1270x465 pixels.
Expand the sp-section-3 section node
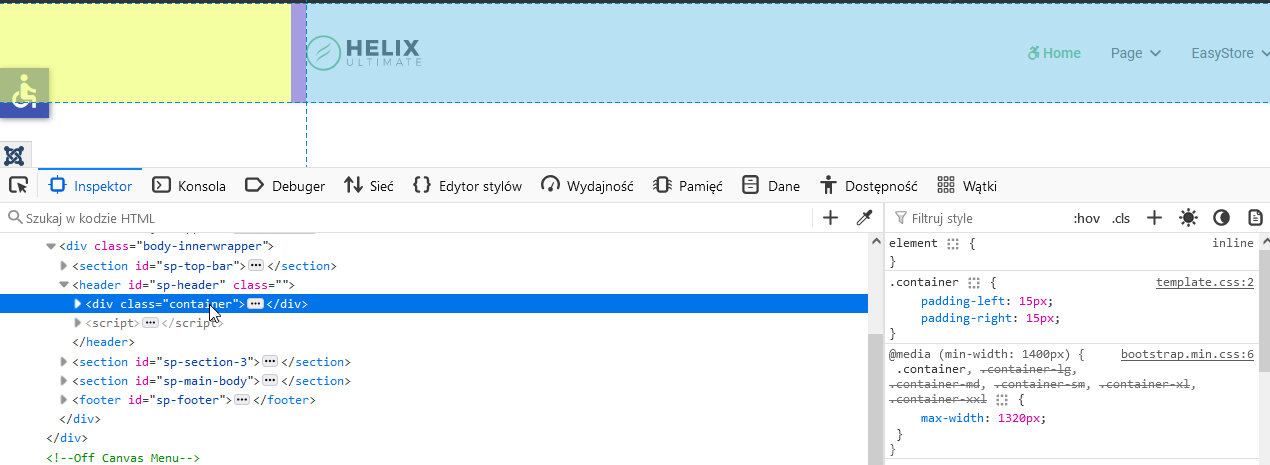point(64,362)
